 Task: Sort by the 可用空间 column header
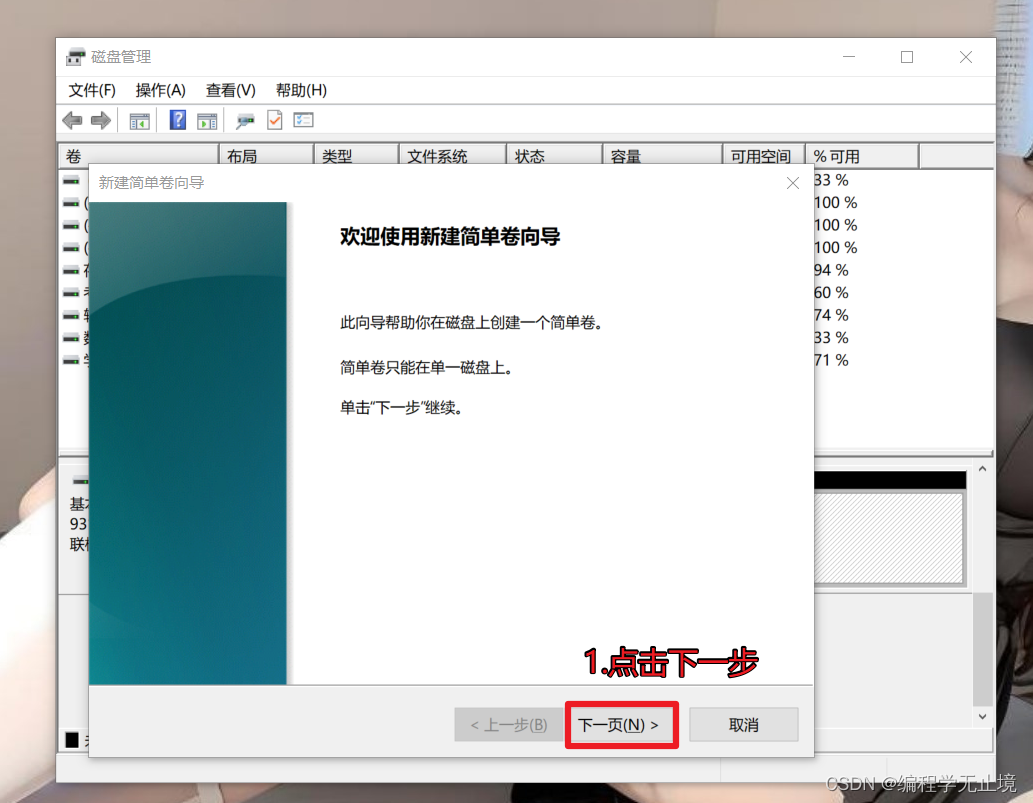764,156
